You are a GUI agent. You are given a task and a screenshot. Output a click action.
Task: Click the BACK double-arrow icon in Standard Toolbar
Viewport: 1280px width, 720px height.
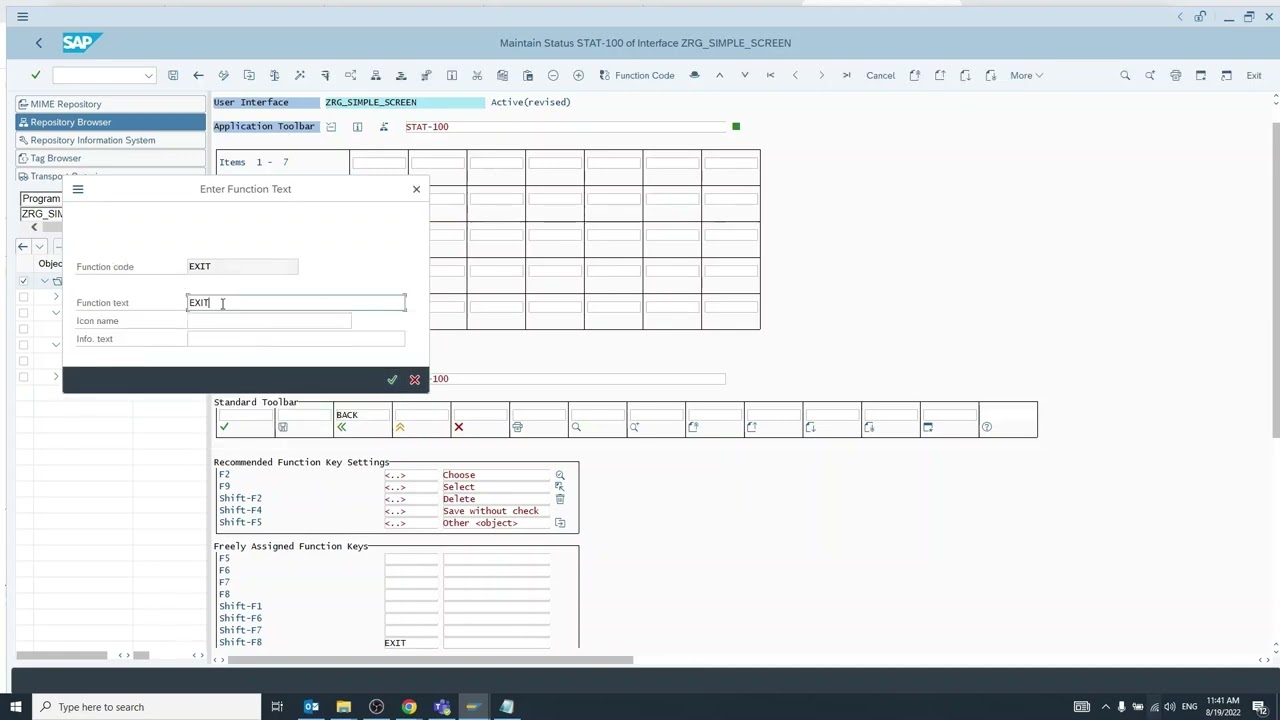341,427
